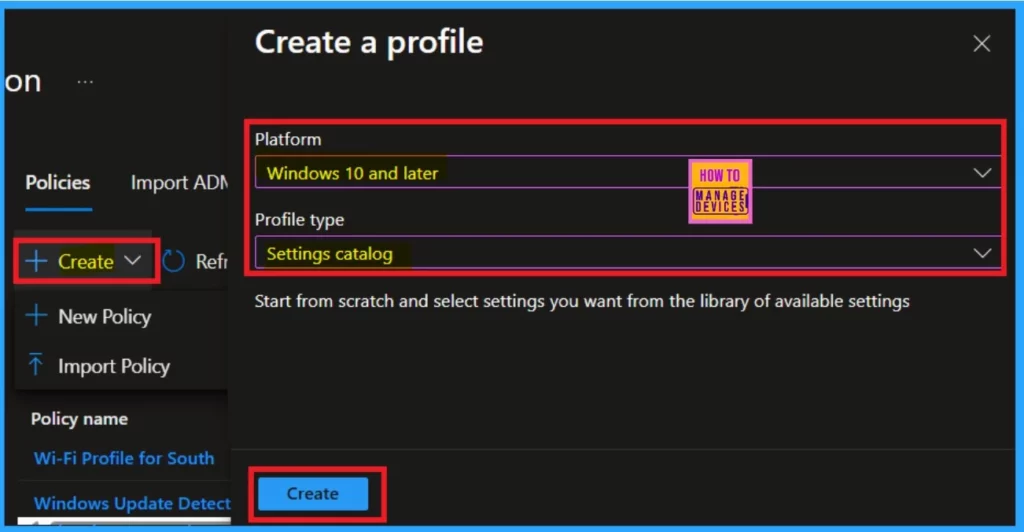Viewport: 1024px width, 532px height.
Task: Switch to the Policies tab
Action: pyautogui.click(x=57, y=183)
